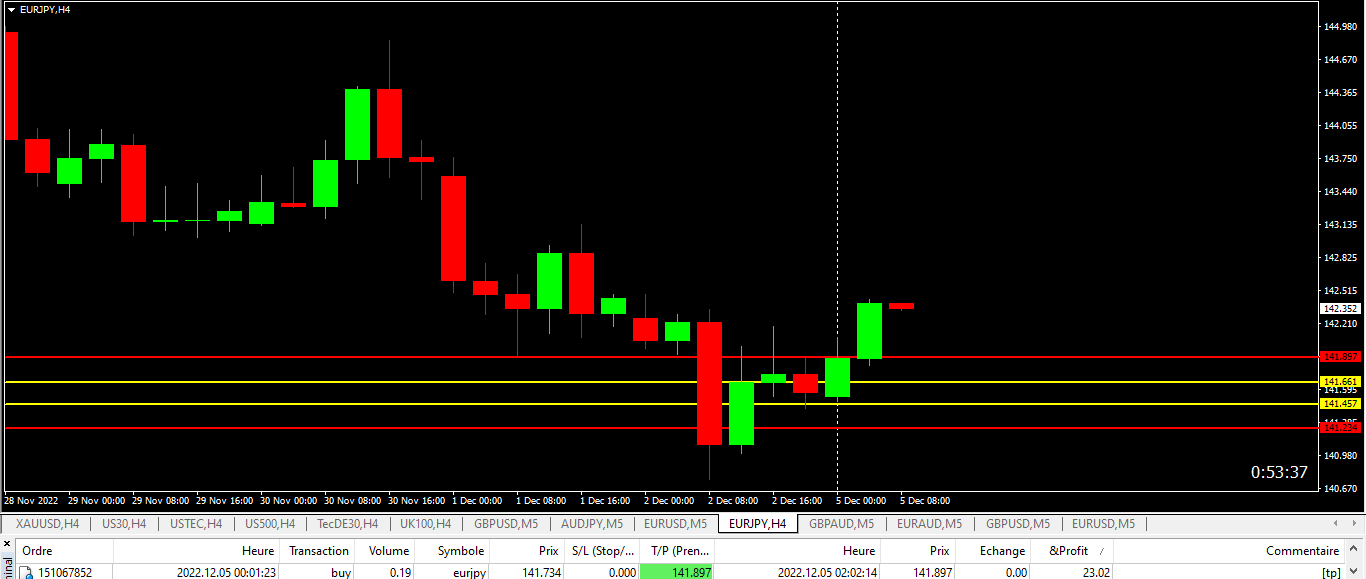
Task: Toggle one-click trading arrow beside EURJPY,H4
Action: pyautogui.click(x=11, y=9)
